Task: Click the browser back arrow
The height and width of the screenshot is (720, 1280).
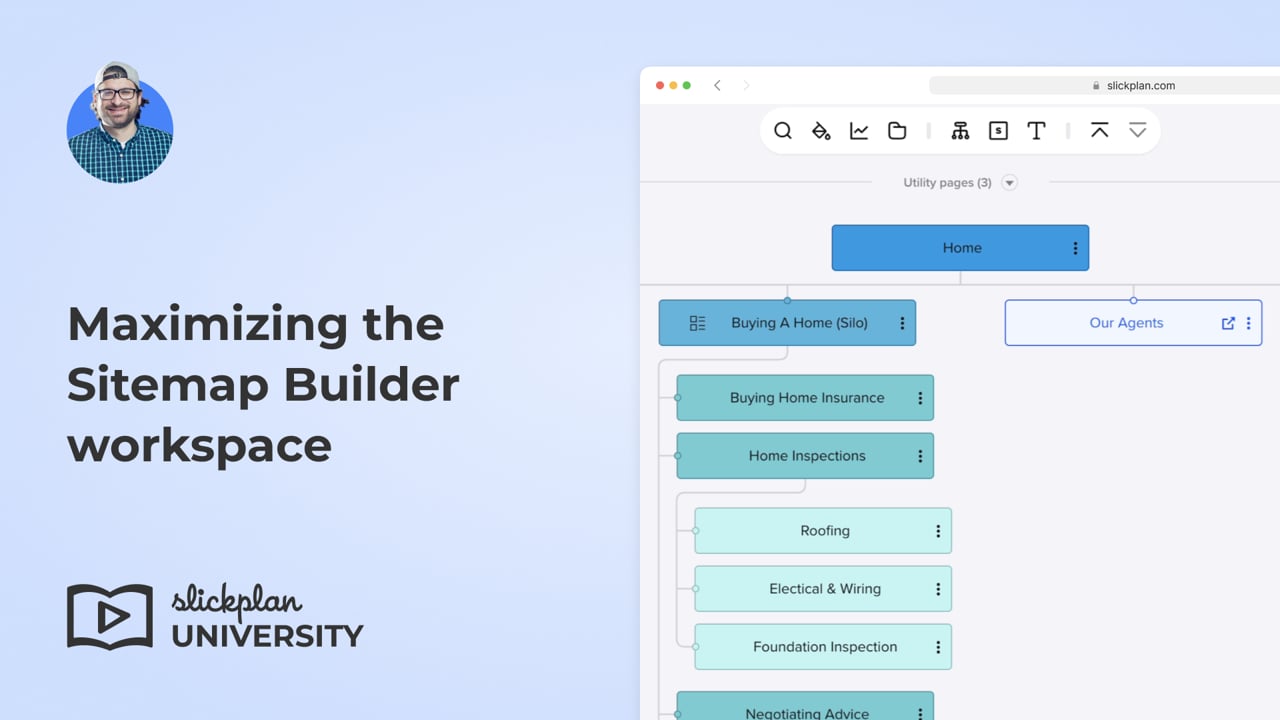Action: 717,85
